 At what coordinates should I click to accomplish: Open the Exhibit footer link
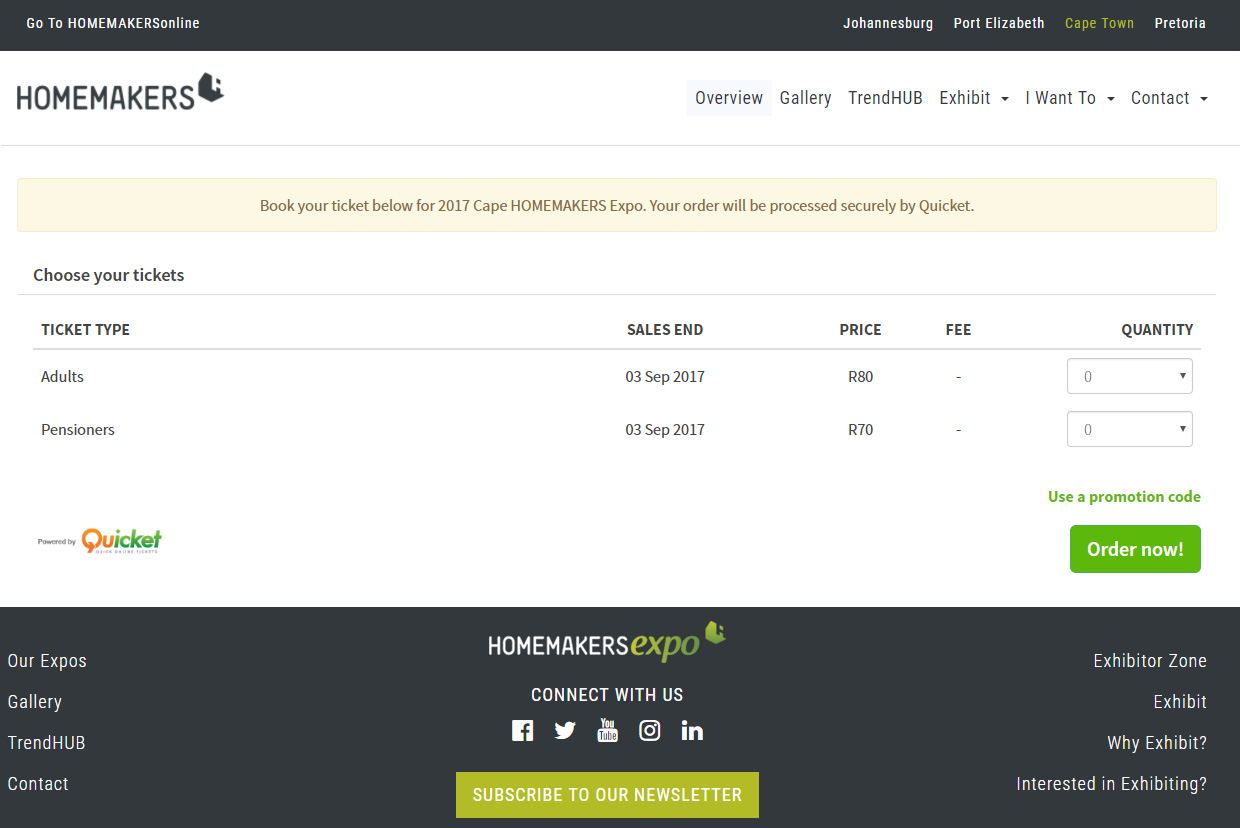(x=1180, y=702)
